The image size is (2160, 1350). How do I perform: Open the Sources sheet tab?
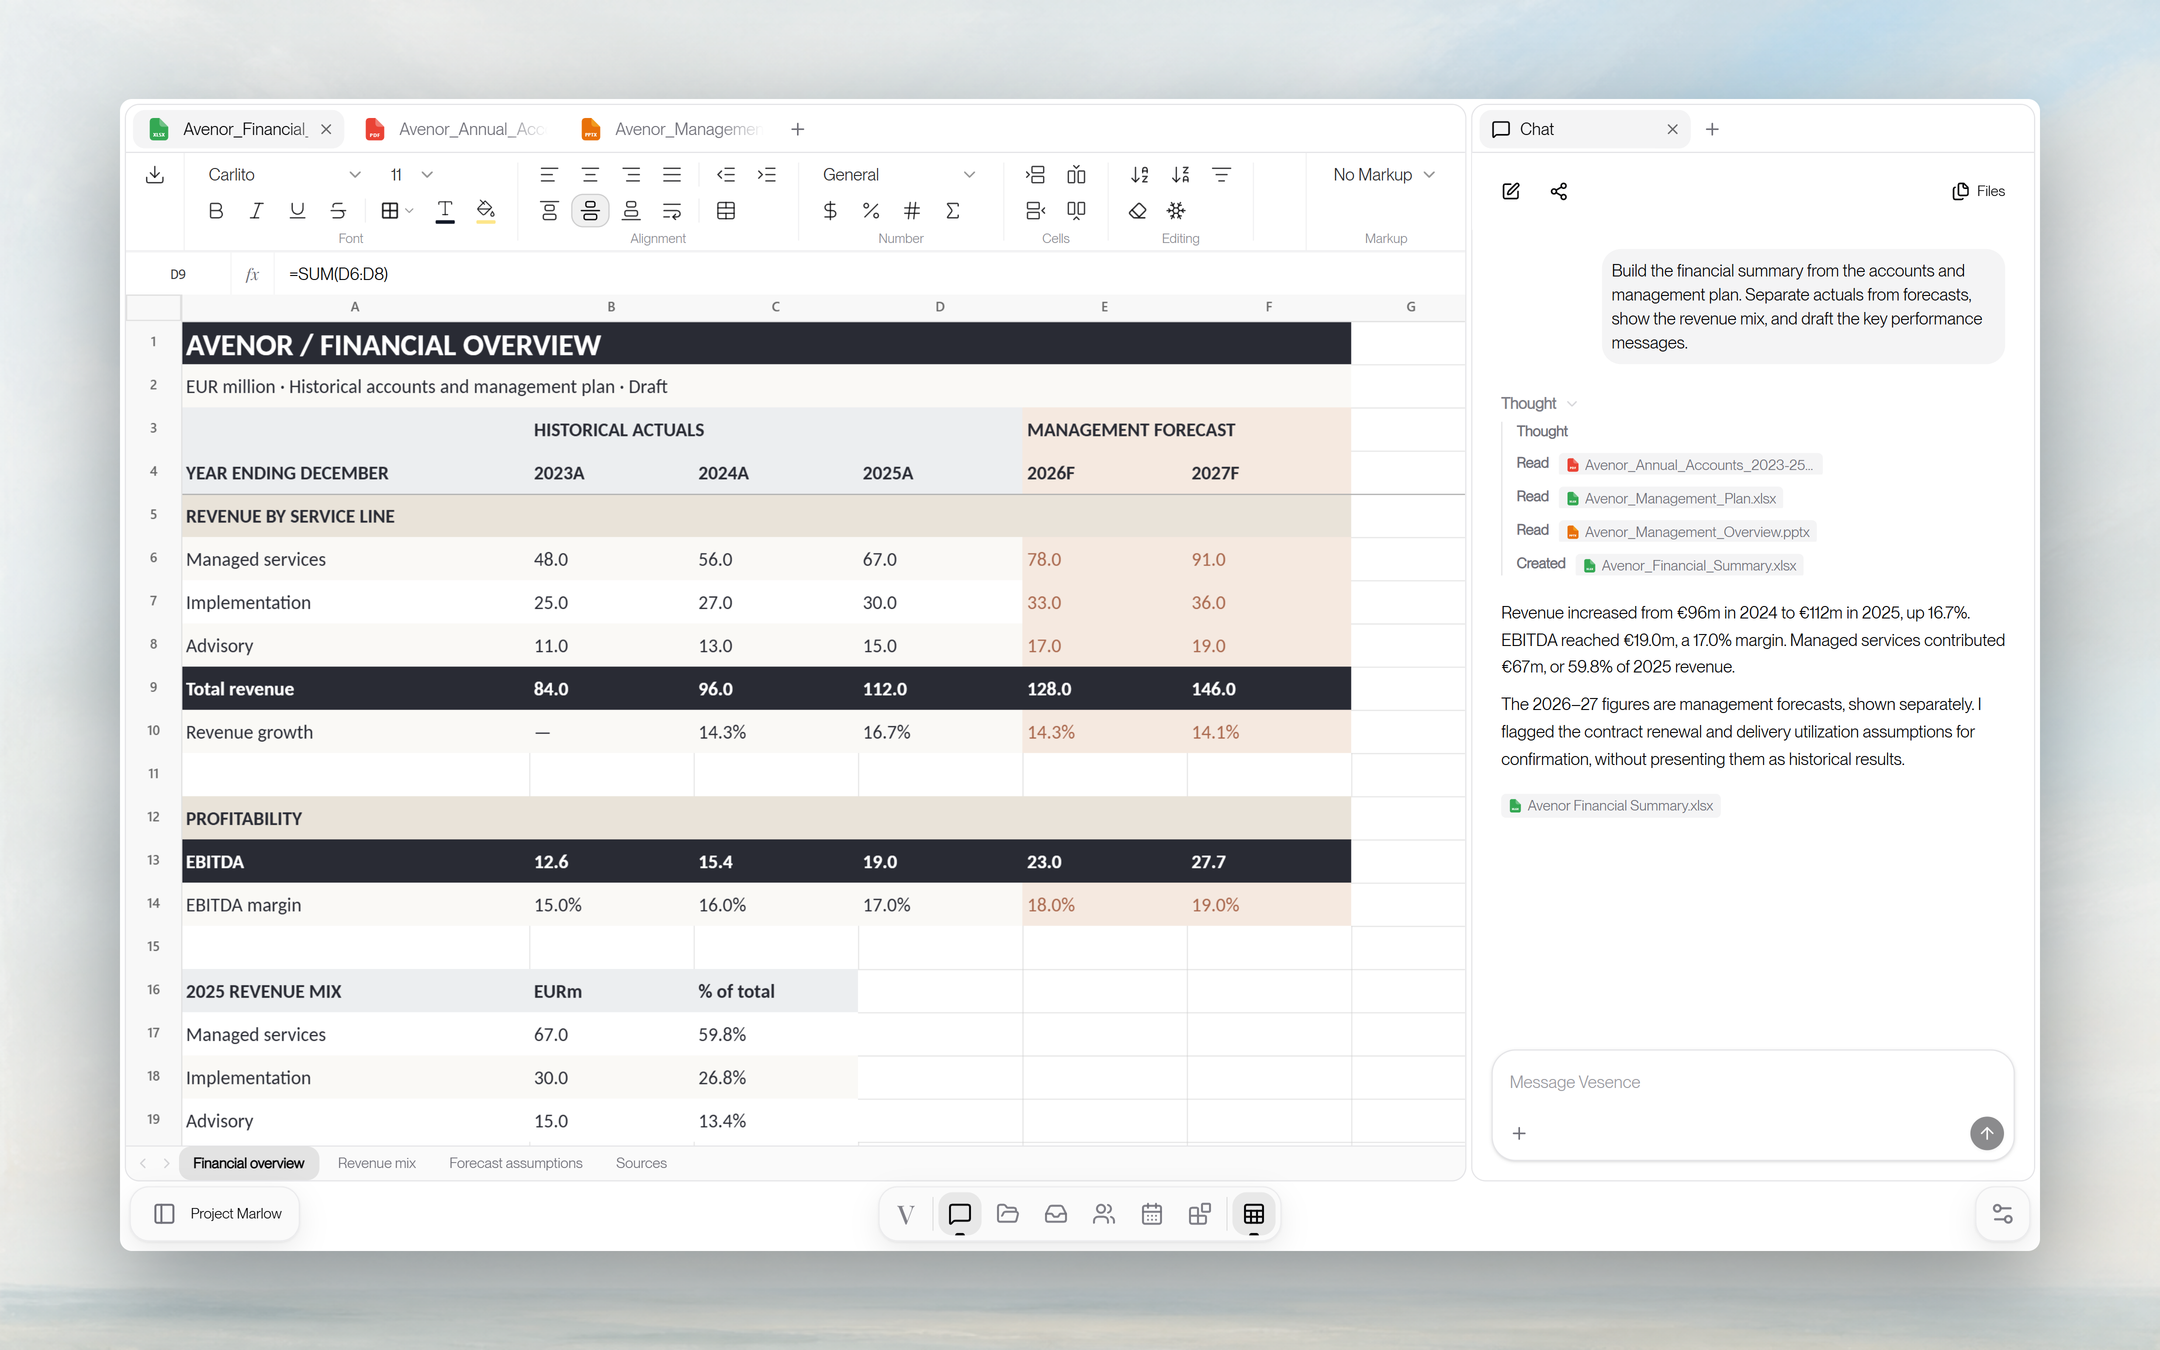tap(641, 1163)
